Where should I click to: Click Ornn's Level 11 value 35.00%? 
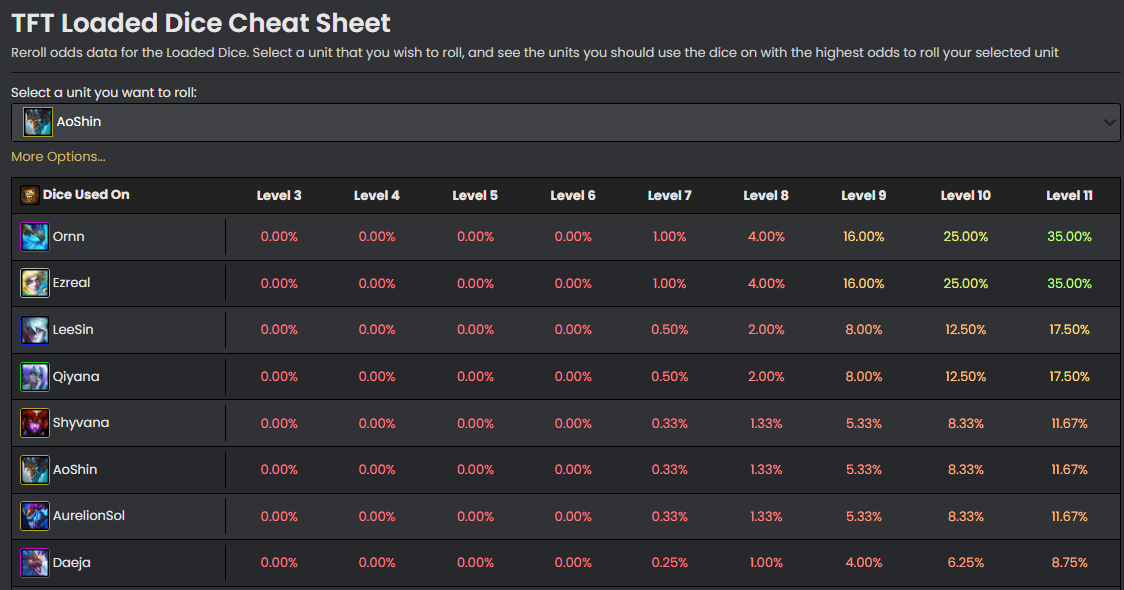coord(1070,237)
